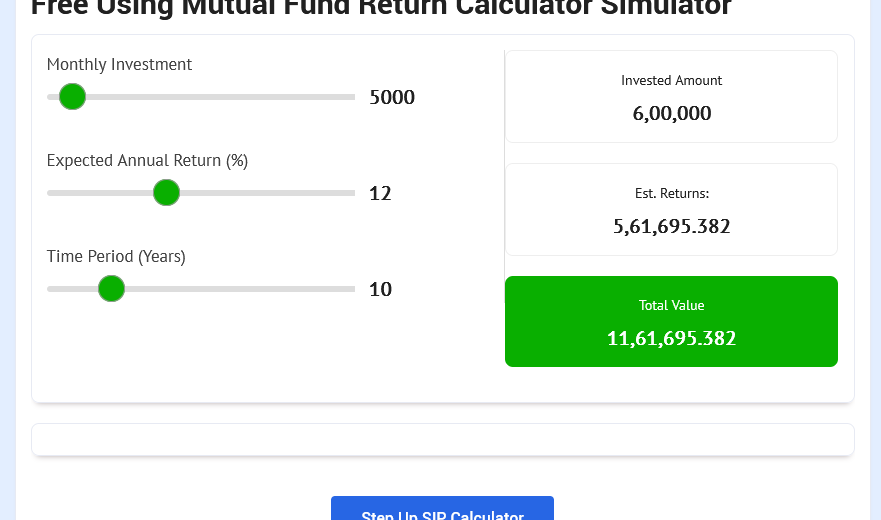881x520 pixels.
Task: Click the Monthly Investment label
Action: (119, 64)
